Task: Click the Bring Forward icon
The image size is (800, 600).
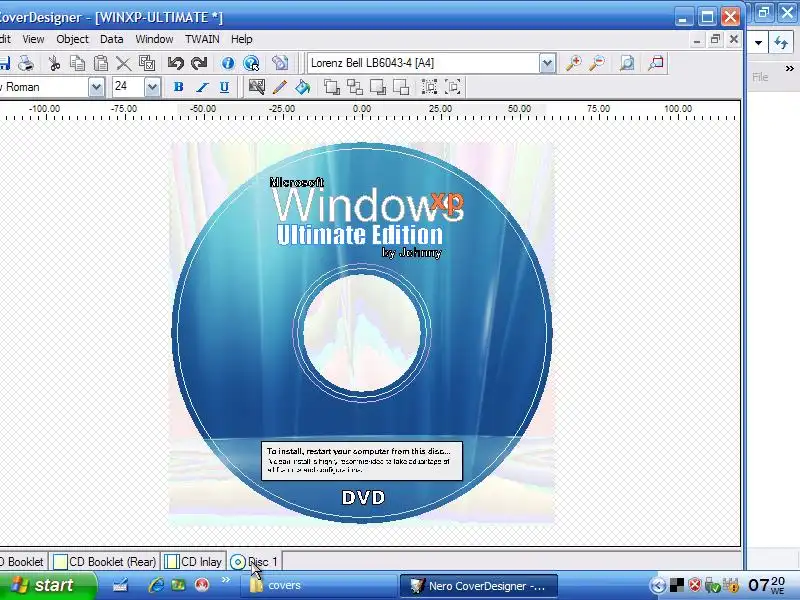Action: 355,87
